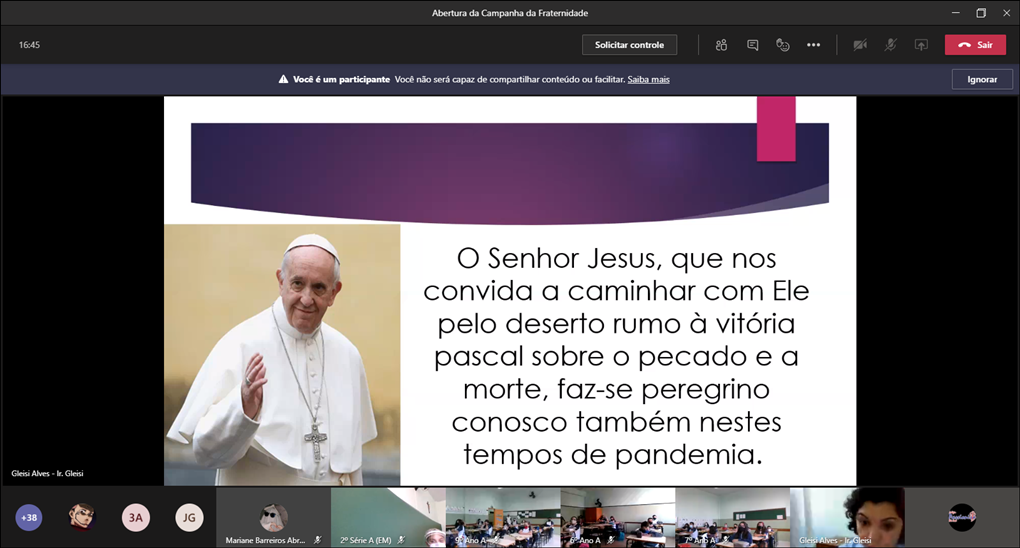
Task: Leave the meeting with the Sair button
Action: click(x=975, y=45)
